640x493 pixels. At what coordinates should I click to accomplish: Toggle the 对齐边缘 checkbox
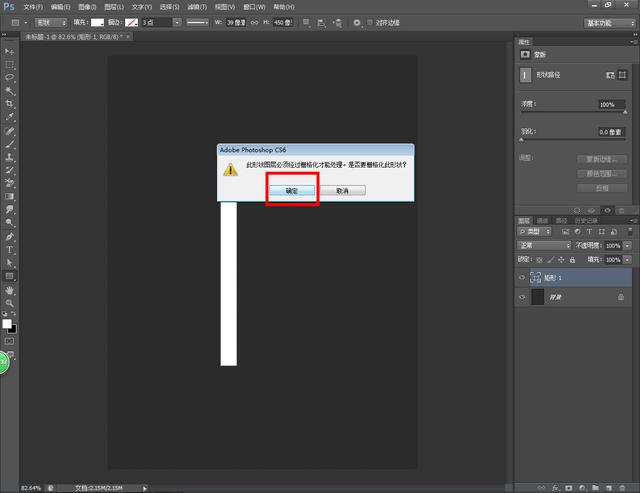pyautogui.click(x=369, y=21)
